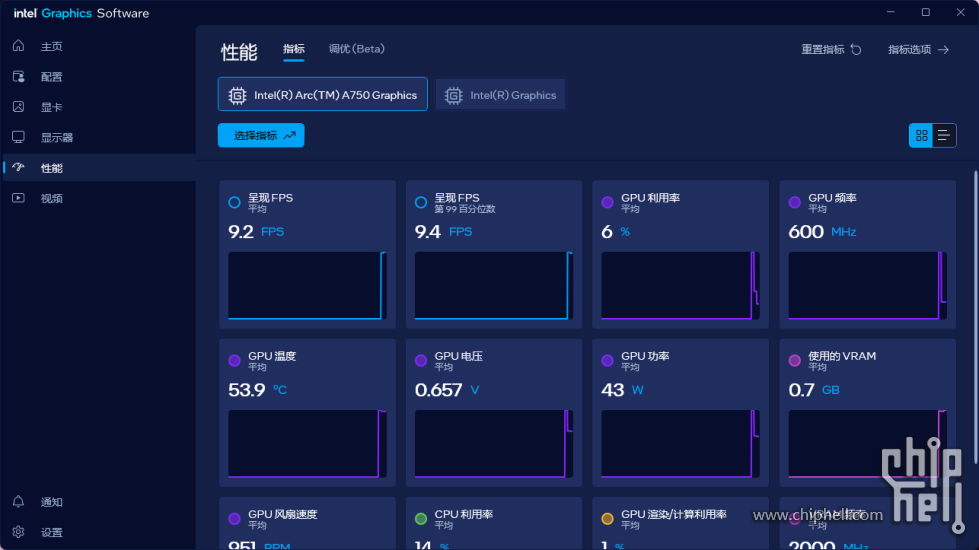
Task: Click the purple marker of GPU 功率
Action: pos(607,360)
